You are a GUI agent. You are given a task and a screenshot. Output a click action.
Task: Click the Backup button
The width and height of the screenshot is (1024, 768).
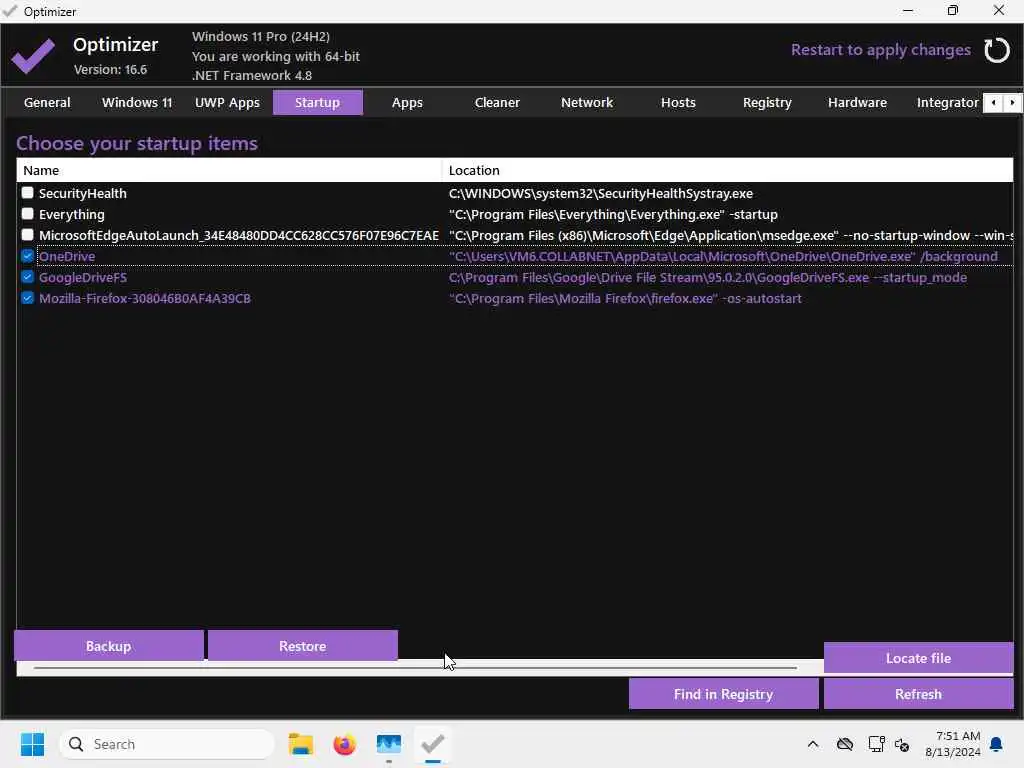[x=108, y=646]
